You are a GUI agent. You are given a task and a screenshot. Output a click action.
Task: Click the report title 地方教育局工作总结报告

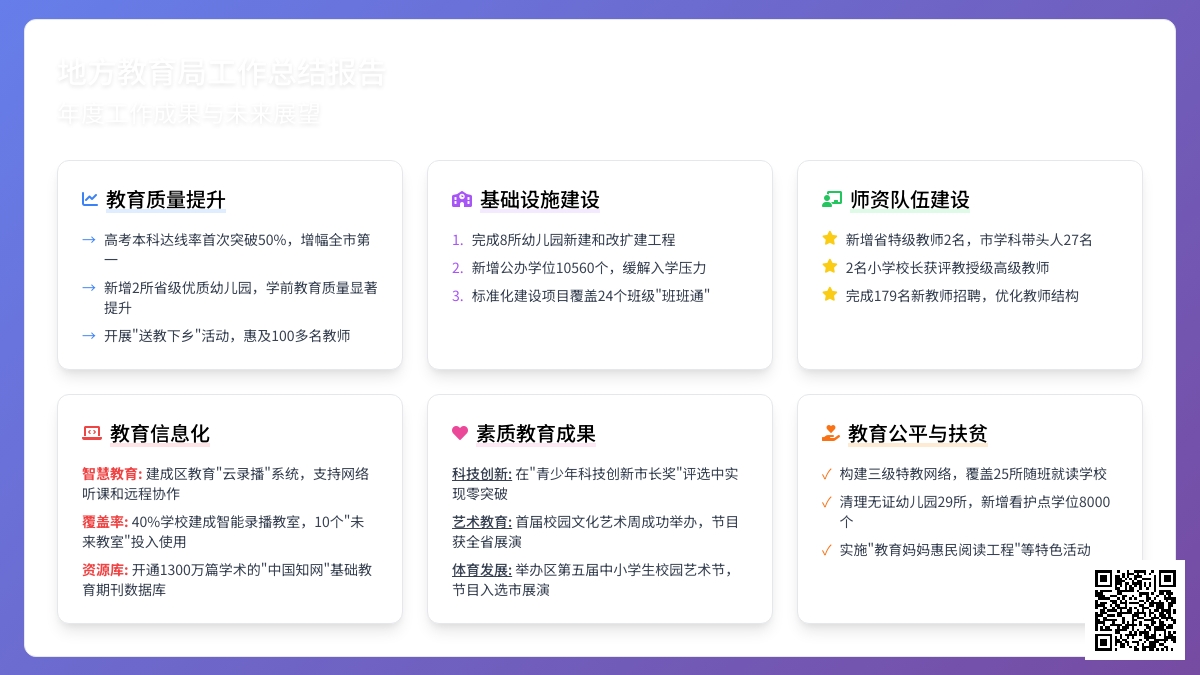point(221,74)
